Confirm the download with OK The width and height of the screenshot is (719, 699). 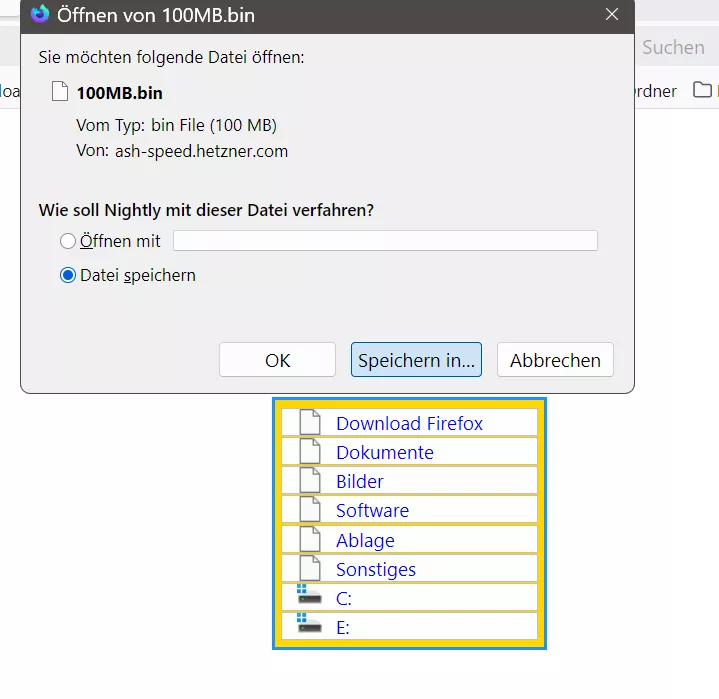[277, 360]
